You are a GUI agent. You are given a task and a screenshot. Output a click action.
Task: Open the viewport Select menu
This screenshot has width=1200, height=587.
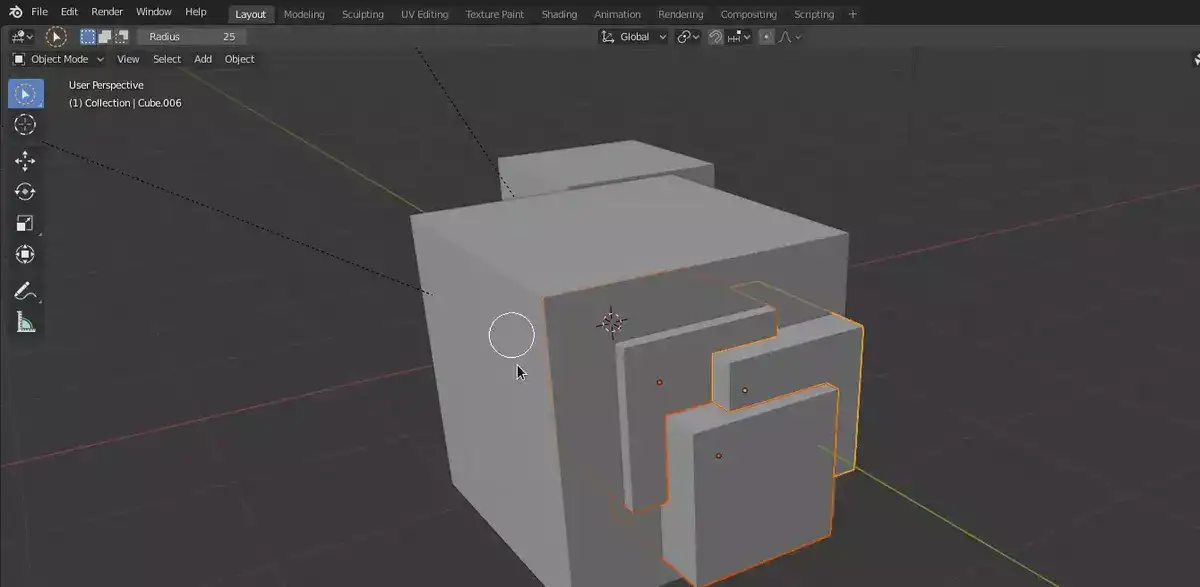tap(167, 59)
